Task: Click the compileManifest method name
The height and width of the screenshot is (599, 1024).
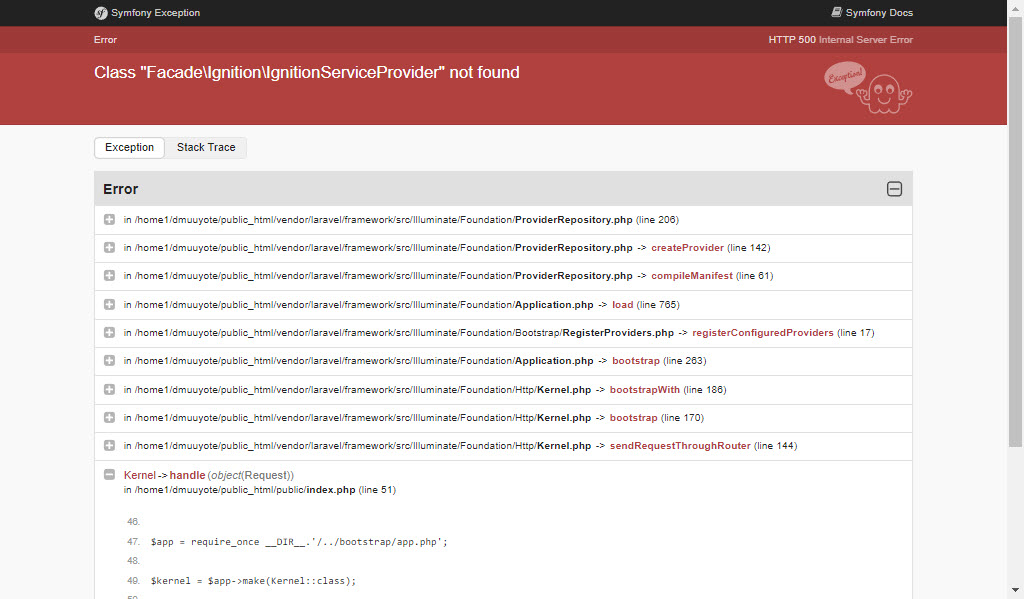Action: (x=692, y=276)
